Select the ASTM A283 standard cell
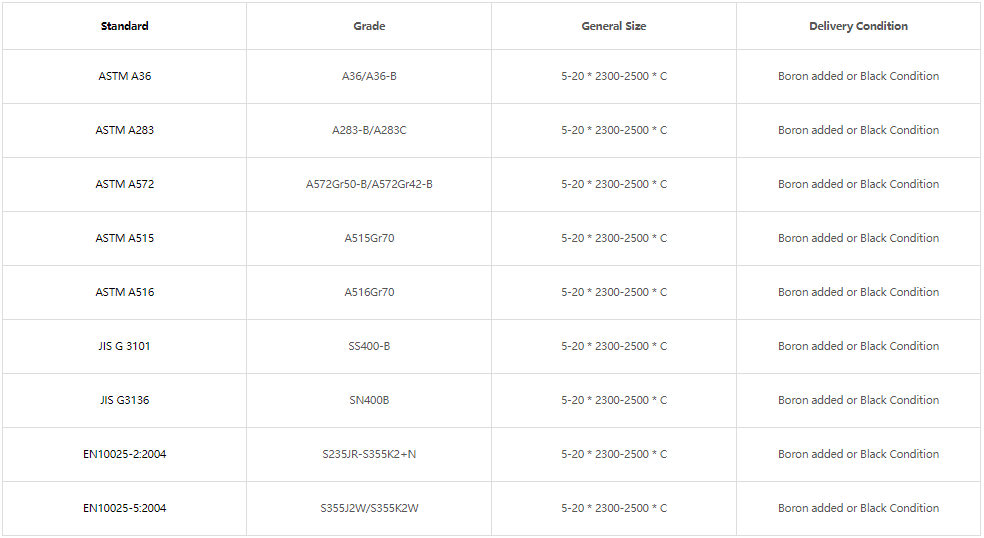Viewport: 984px width, 538px height. [124, 130]
